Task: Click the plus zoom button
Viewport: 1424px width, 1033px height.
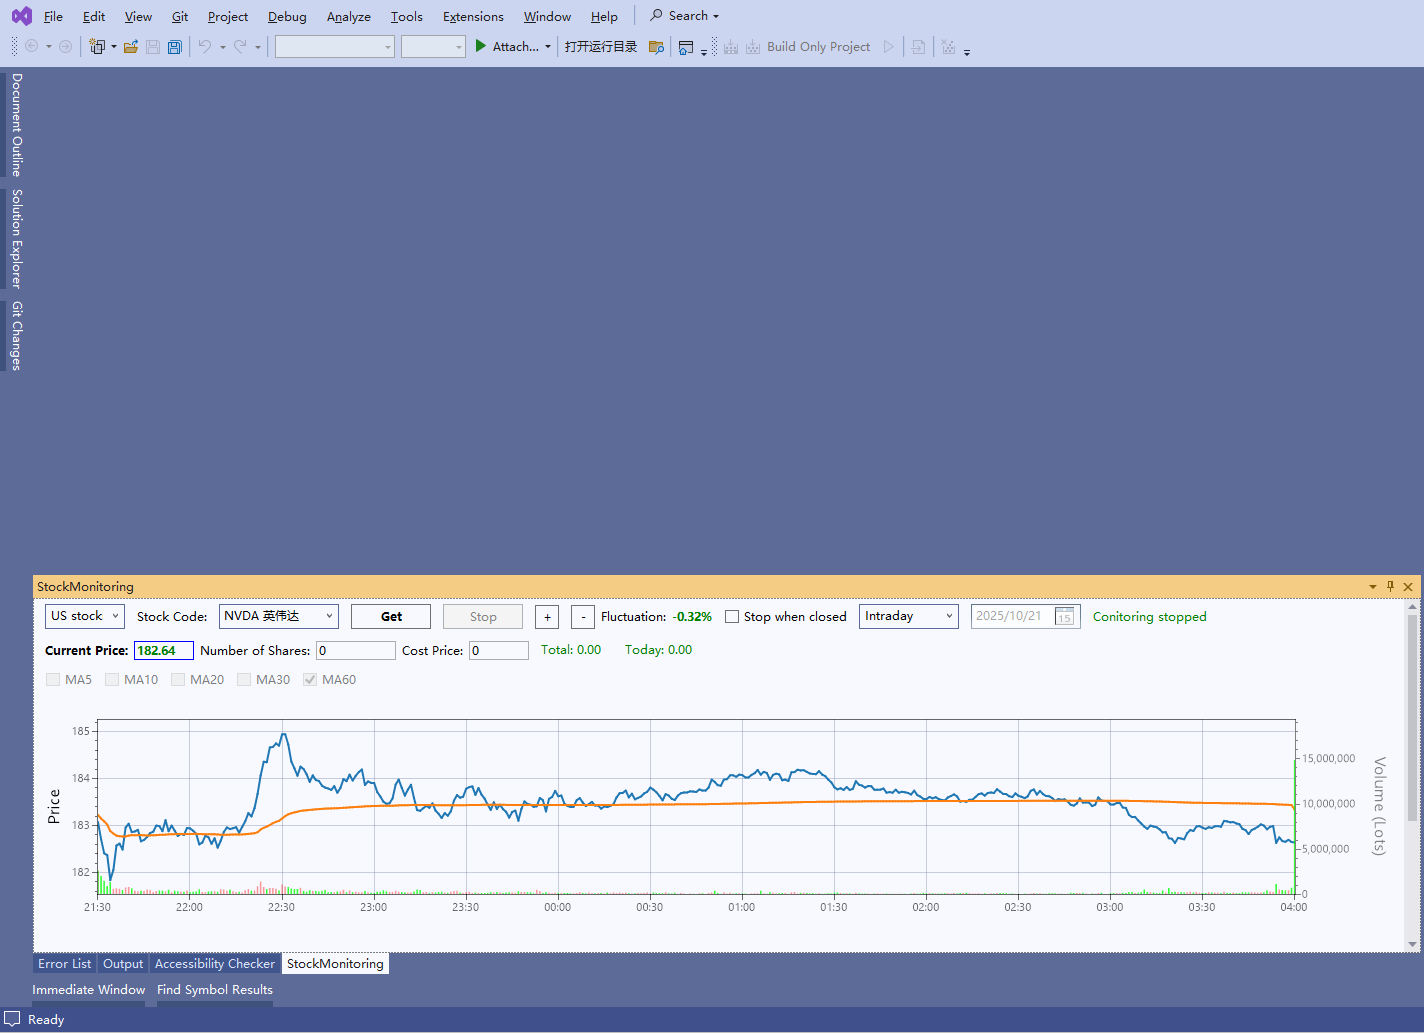Action: pyautogui.click(x=547, y=617)
